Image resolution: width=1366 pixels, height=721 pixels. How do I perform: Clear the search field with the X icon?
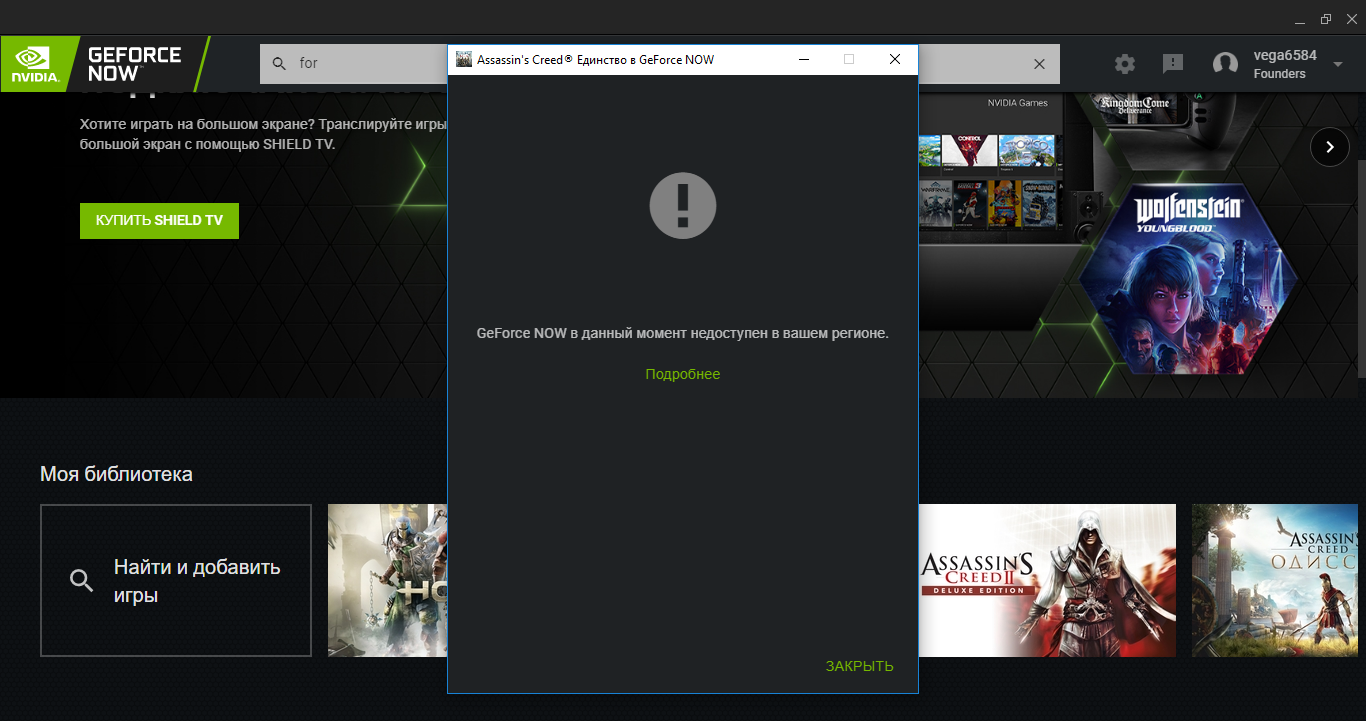[x=1039, y=64]
